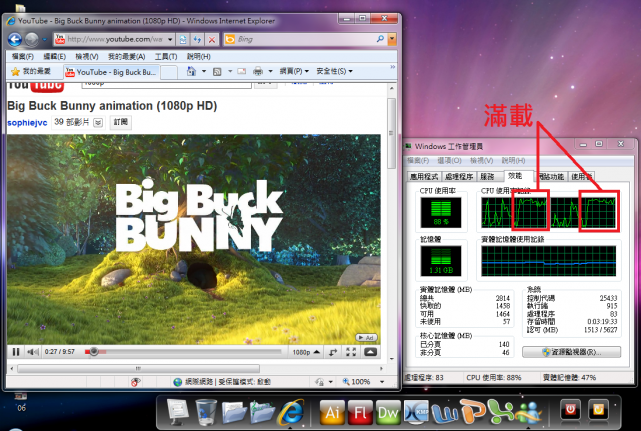Click the red power icon in dock
The image size is (641, 431).
(x=570, y=410)
